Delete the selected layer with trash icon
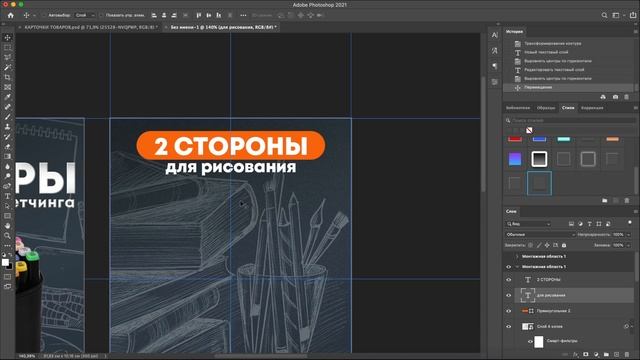640x360 pixels. (x=627, y=355)
